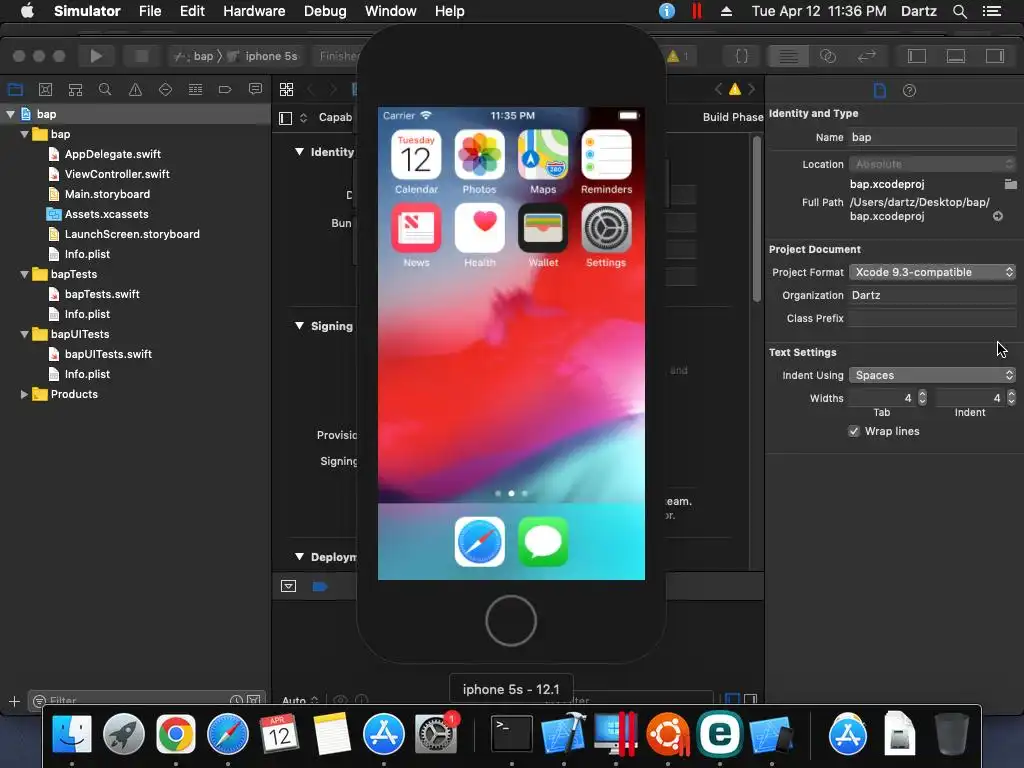Collapse the bapUITests folder
The height and width of the screenshot is (768, 1024).
24,334
